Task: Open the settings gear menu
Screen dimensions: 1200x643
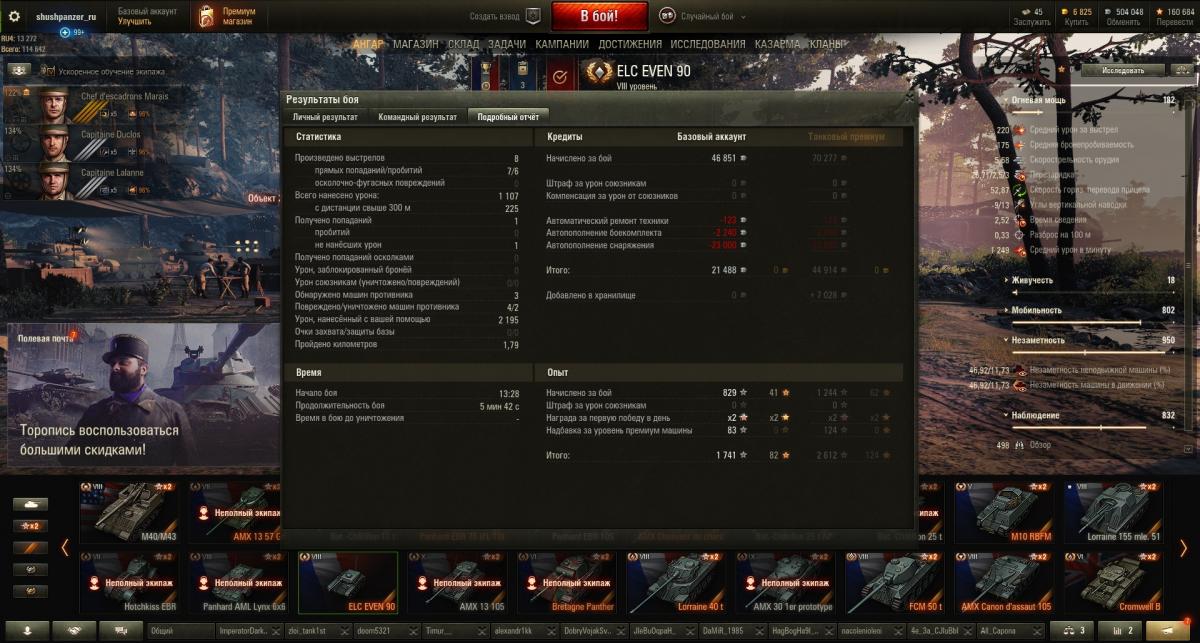Action: [x=14, y=16]
